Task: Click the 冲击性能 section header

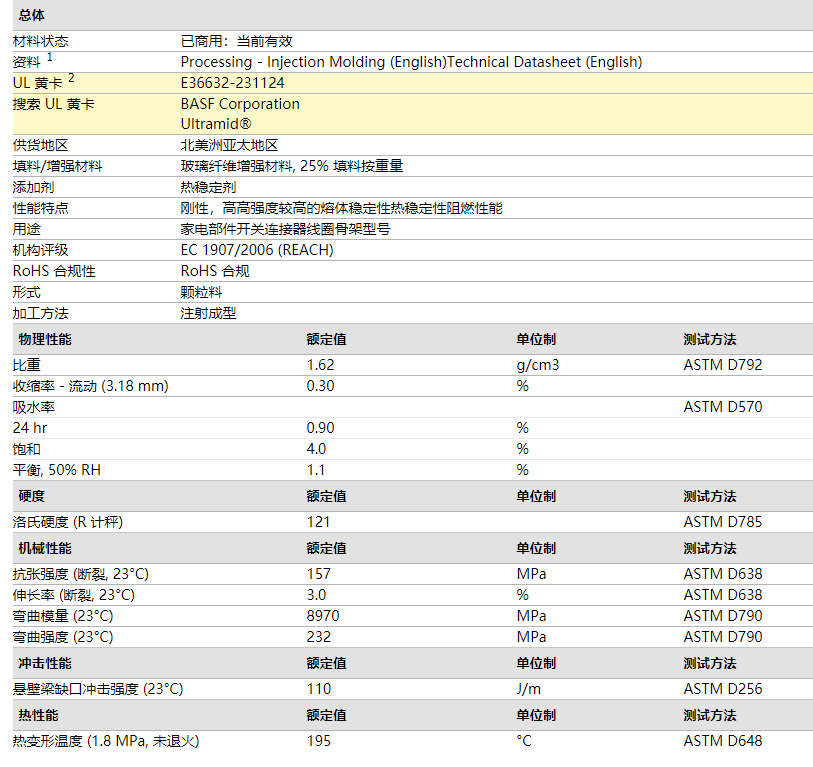Action: 45,664
